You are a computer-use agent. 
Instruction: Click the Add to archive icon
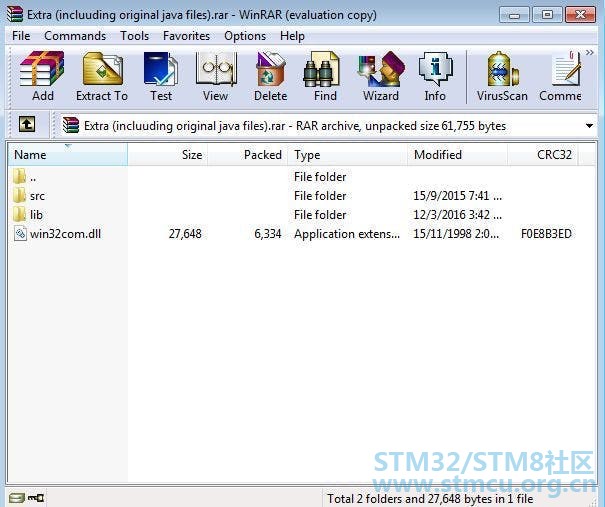(42, 69)
